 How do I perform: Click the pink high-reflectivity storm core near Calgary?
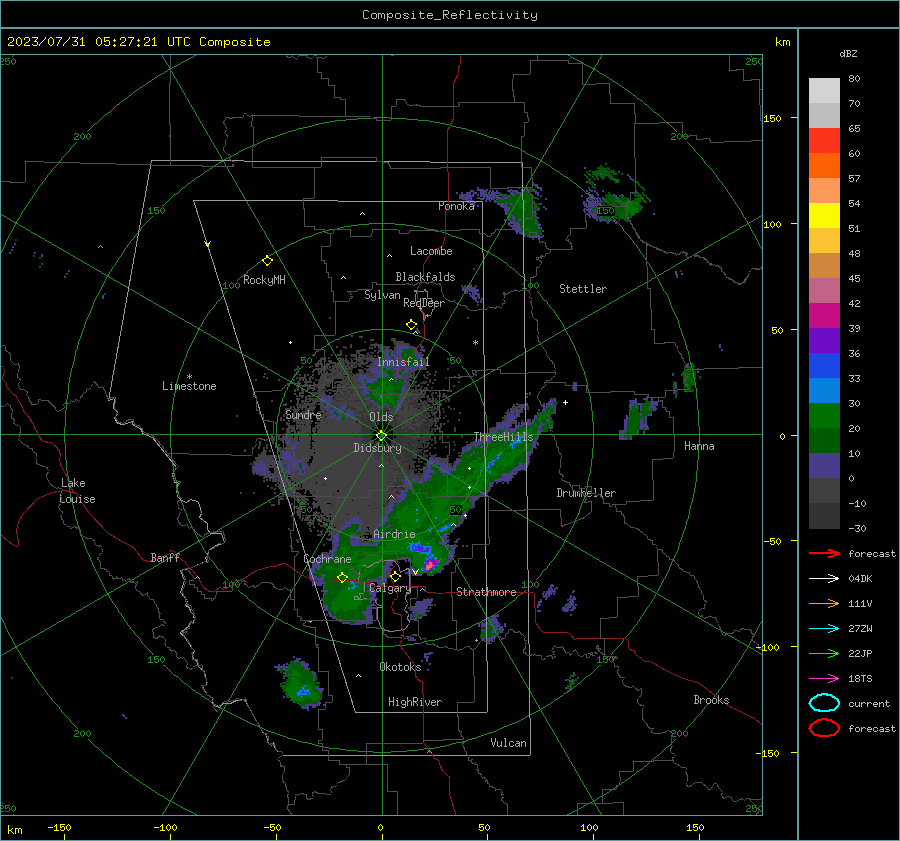point(430,564)
